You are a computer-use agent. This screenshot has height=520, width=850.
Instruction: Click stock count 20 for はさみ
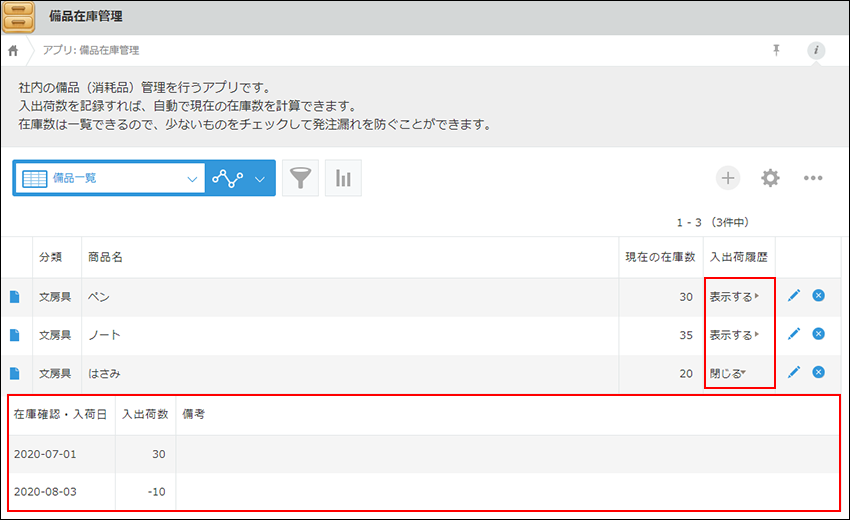686,374
